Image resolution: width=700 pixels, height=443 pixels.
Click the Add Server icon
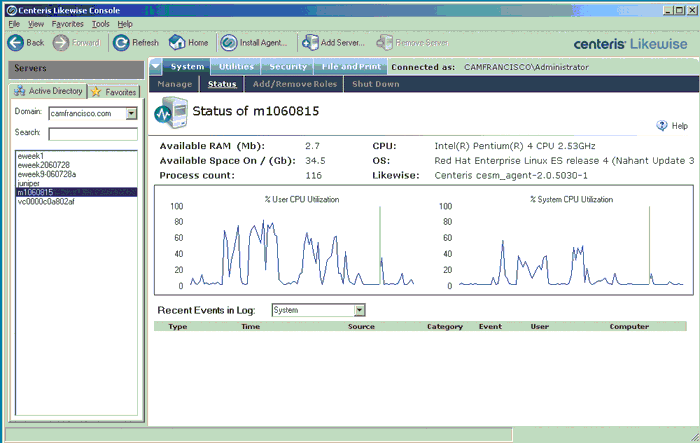tap(310, 42)
